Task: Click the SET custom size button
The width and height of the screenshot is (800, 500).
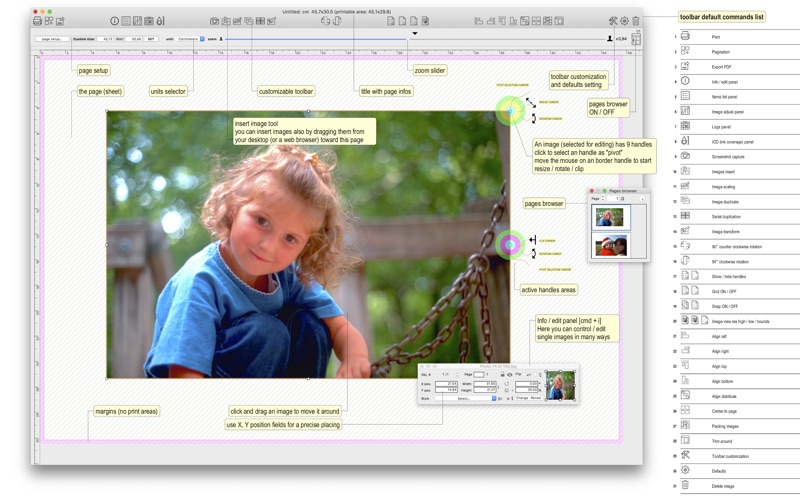Action: coord(152,39)
